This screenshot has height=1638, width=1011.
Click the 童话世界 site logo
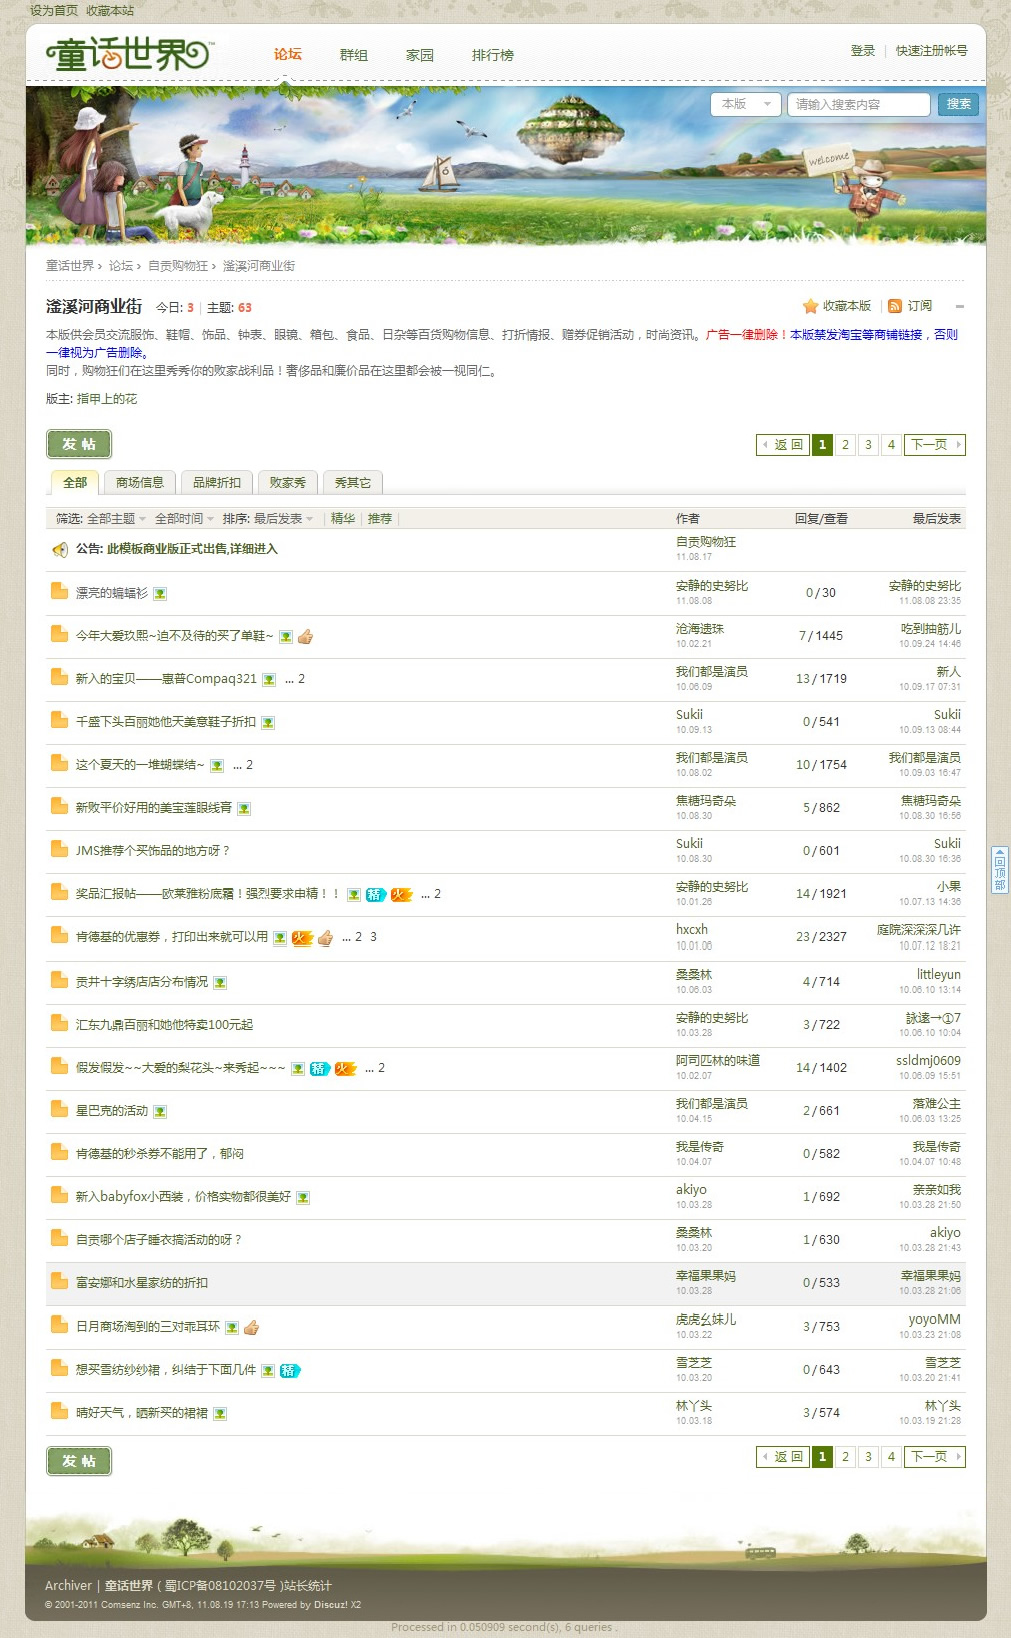point(129,53)
